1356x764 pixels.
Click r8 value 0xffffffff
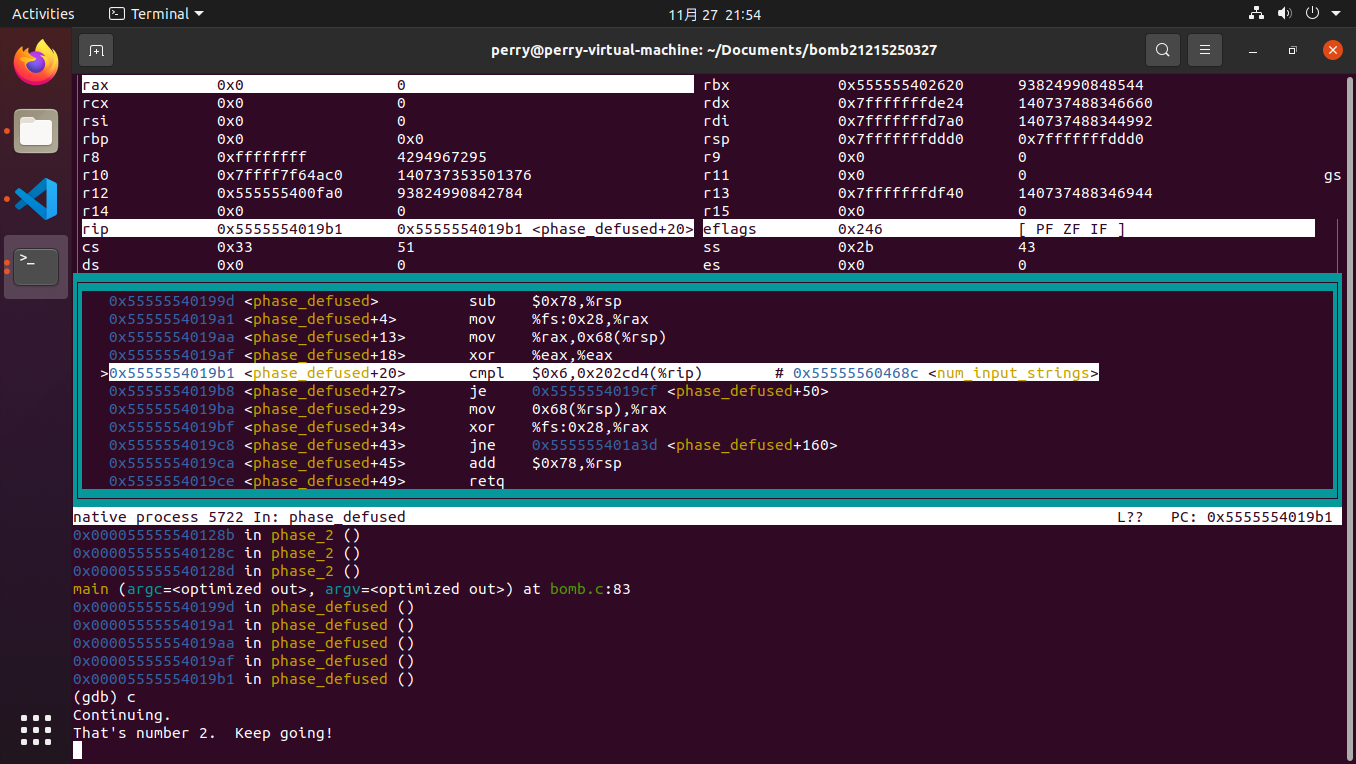coord(262,157)
